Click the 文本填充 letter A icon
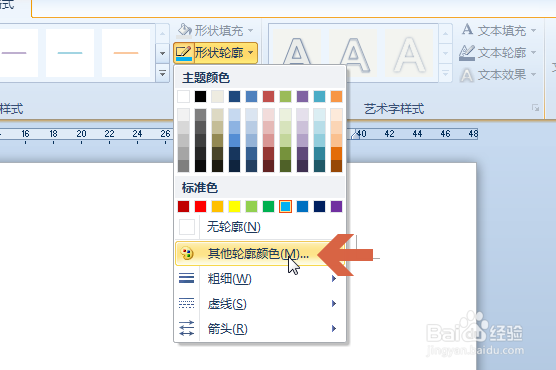 pos(467,30)
